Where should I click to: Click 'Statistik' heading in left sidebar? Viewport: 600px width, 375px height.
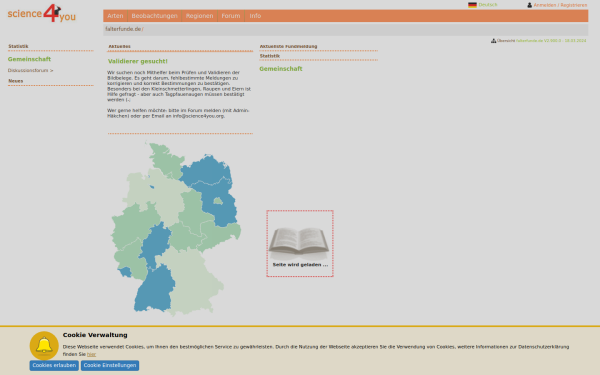click(x=18, y=46)
